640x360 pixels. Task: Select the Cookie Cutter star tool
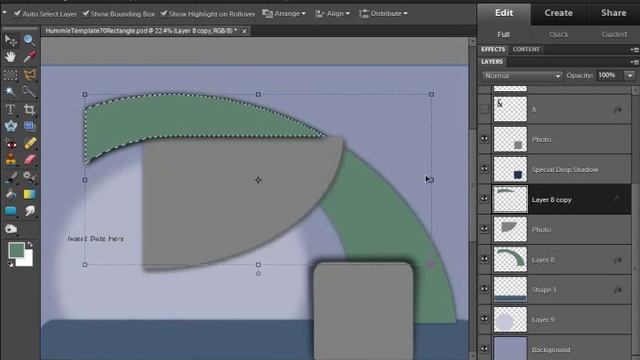click(11, 126)
